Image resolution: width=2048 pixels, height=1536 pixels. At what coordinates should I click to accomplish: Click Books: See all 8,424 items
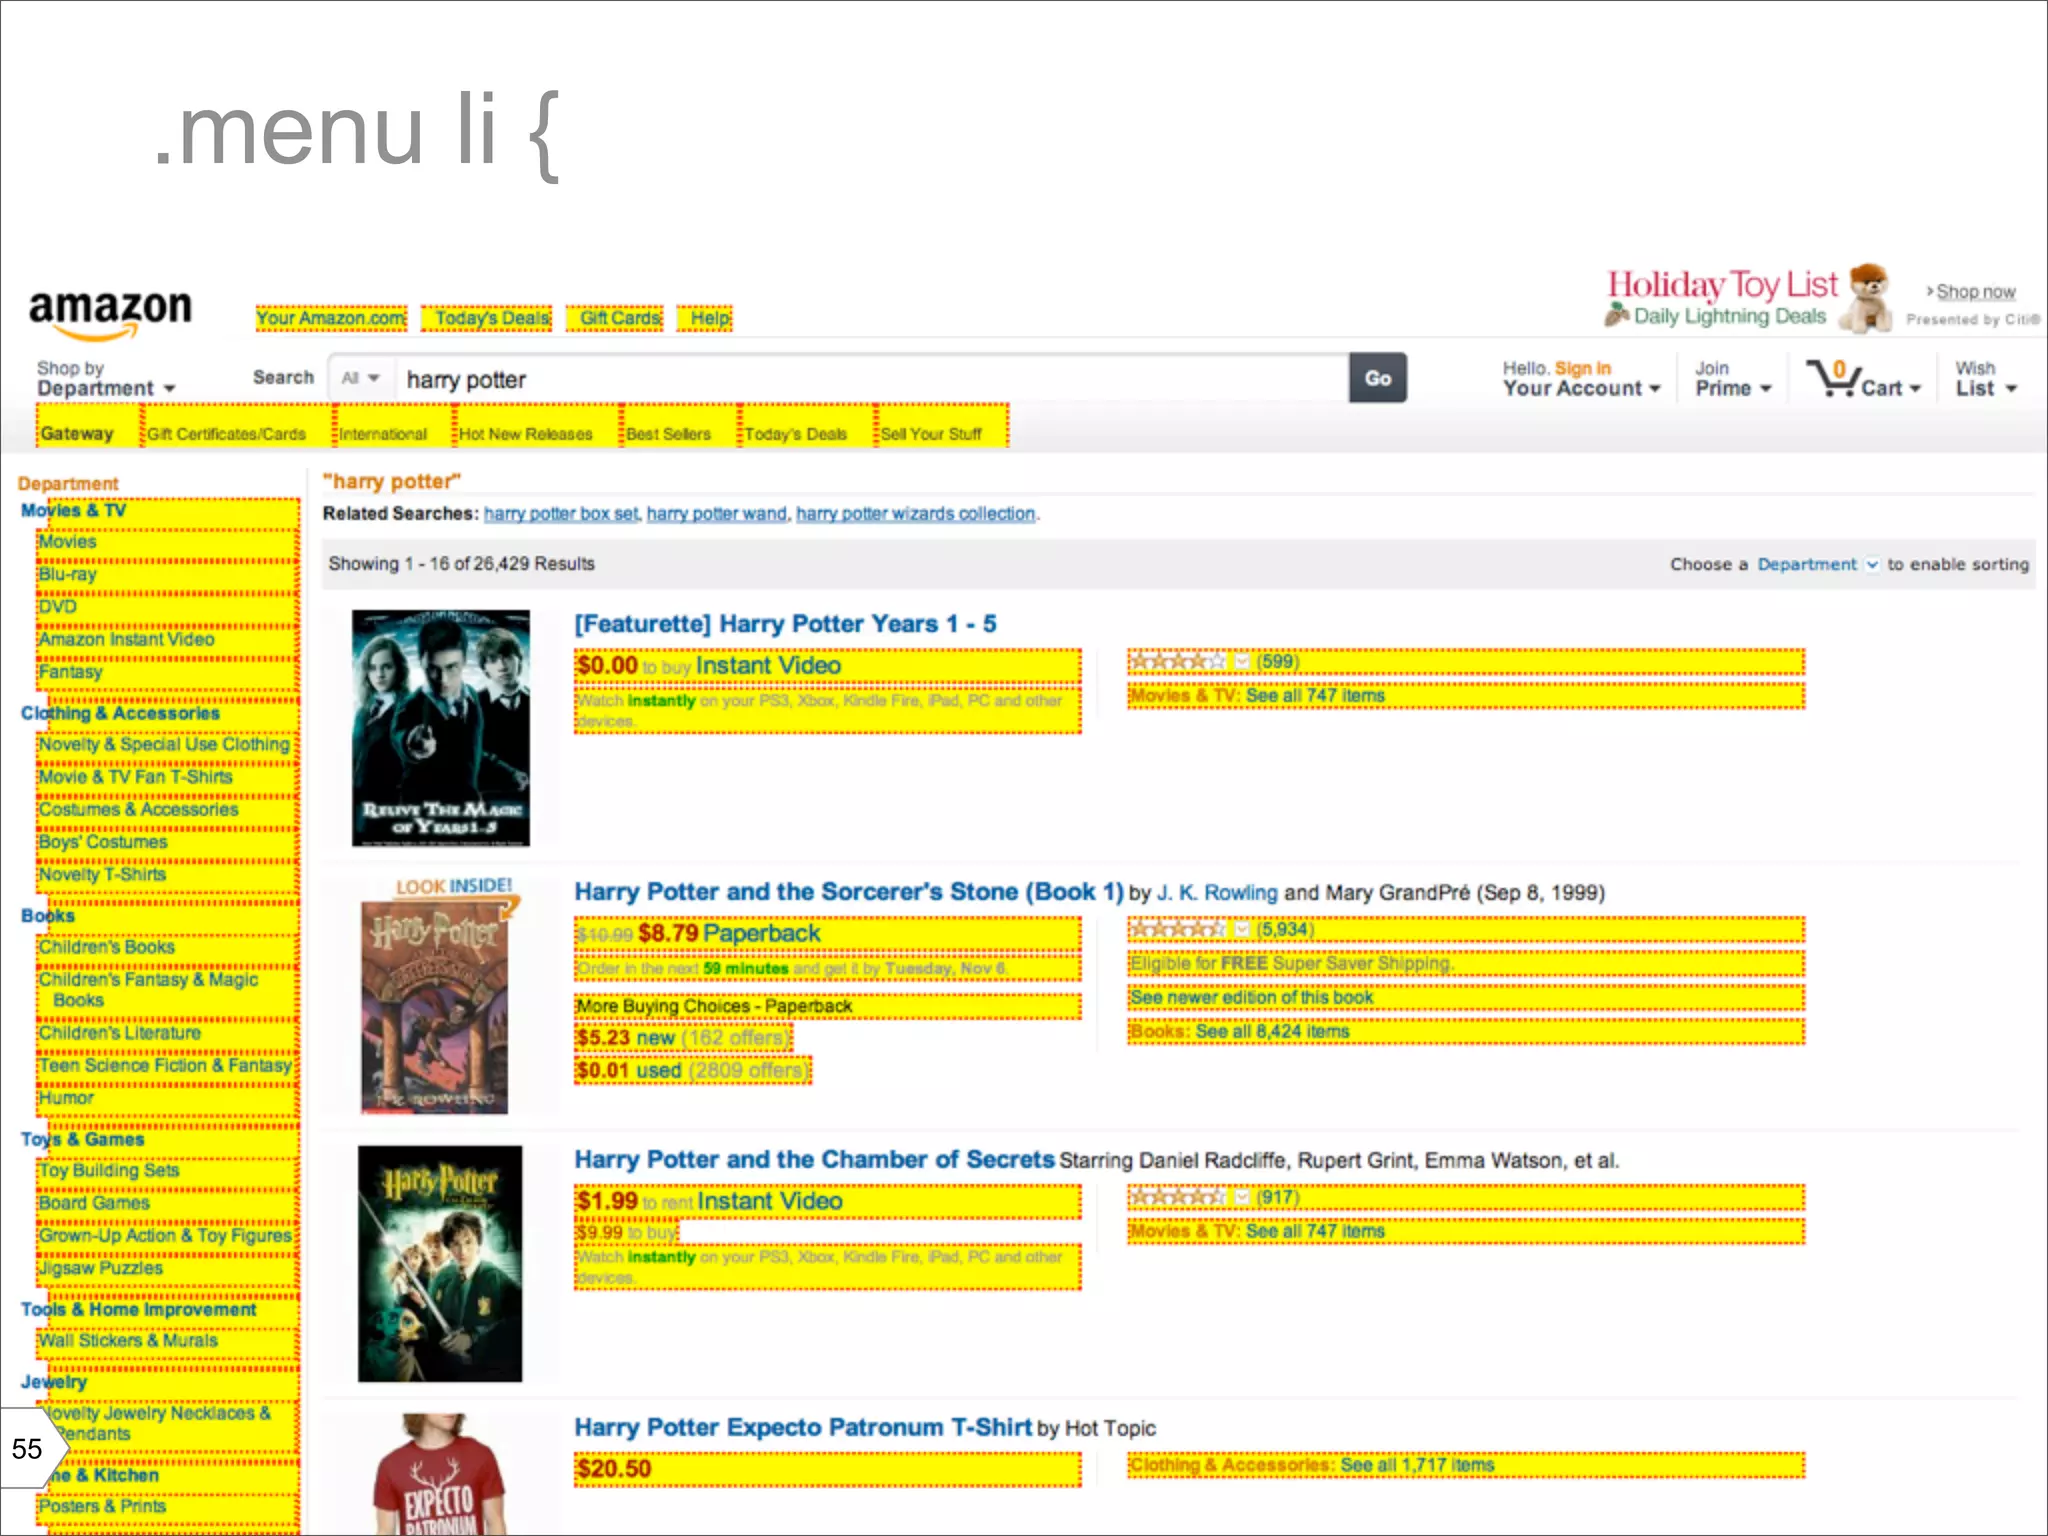1239,1031
